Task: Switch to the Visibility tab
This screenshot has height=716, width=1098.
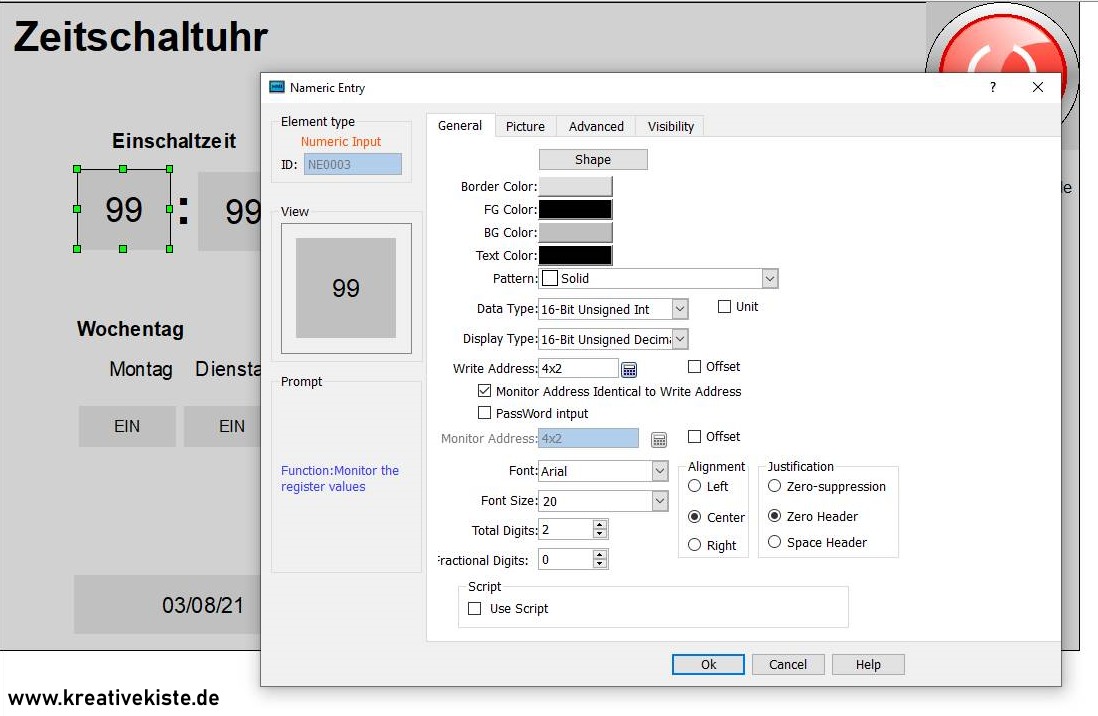Action: point(670,127)
